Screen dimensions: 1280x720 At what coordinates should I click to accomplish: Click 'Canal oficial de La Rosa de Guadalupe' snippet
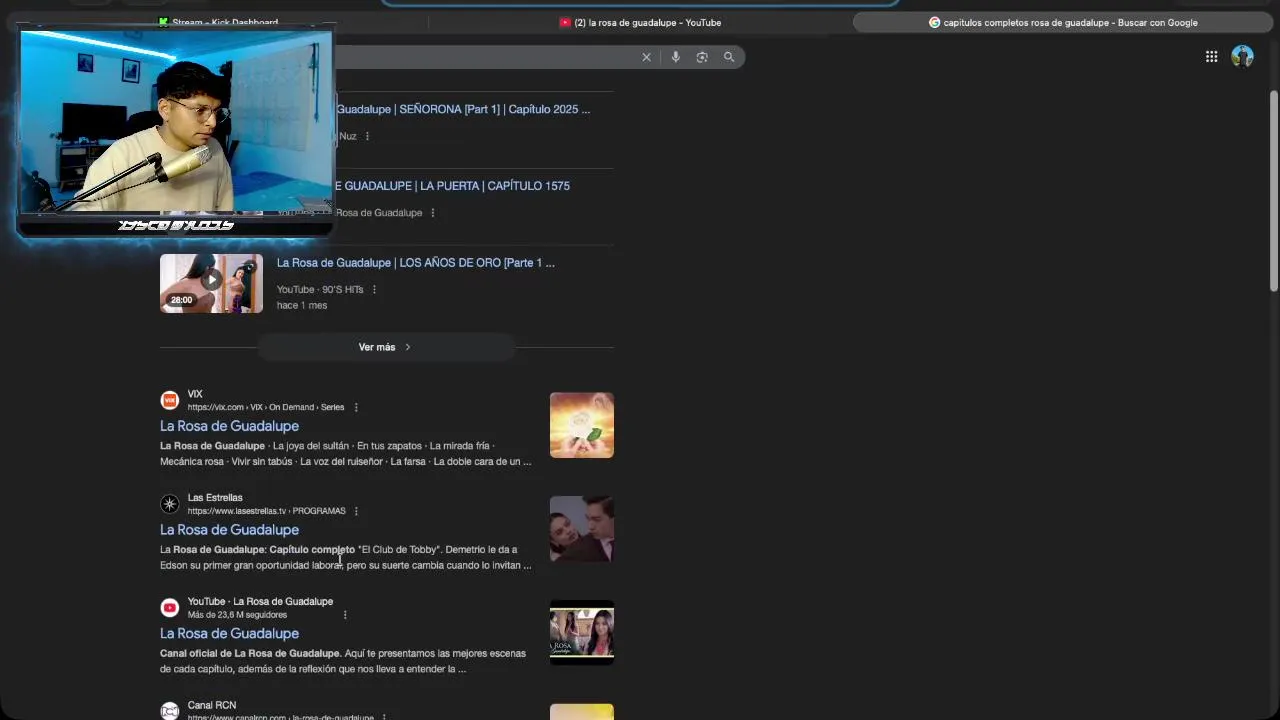(x=250, y=654)
